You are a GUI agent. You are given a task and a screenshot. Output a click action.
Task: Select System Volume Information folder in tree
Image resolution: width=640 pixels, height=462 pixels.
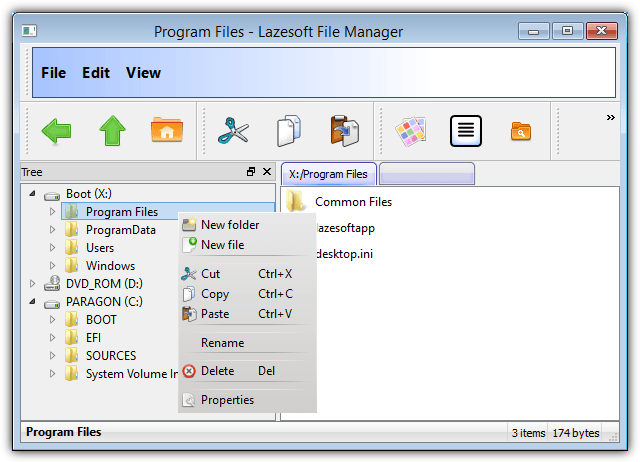[132, 373]
